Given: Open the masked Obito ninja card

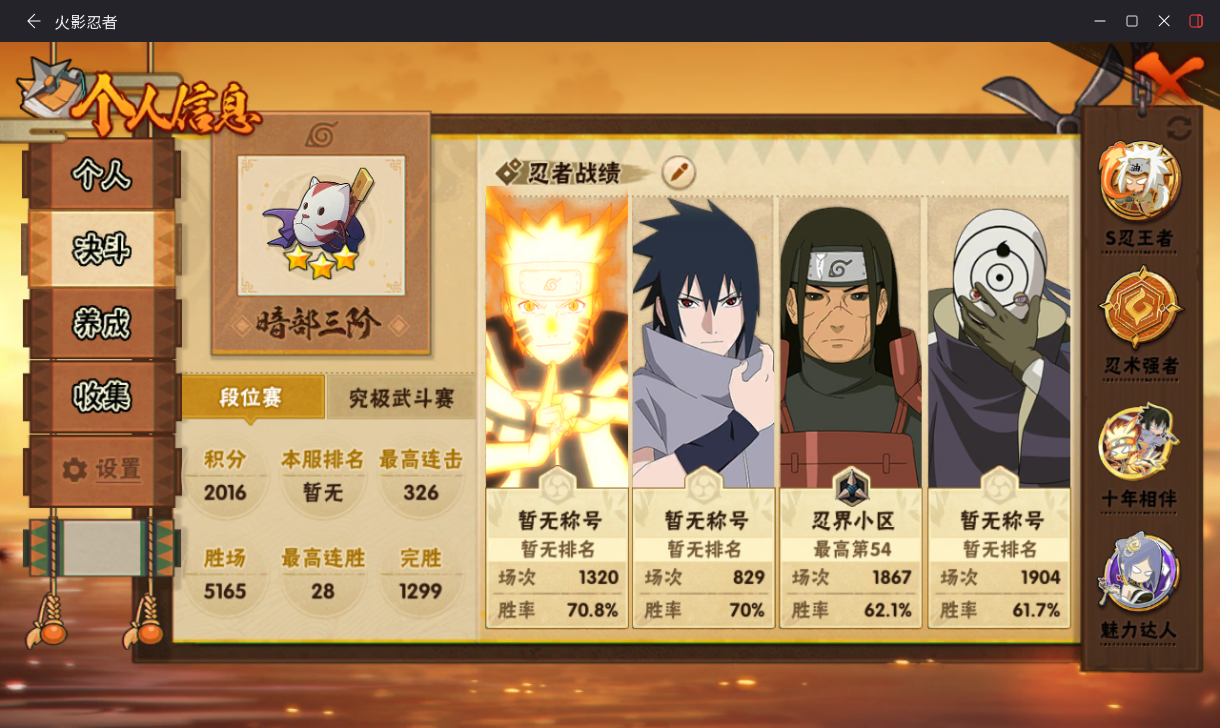Looking at the screenshot, I should [999, 410].
